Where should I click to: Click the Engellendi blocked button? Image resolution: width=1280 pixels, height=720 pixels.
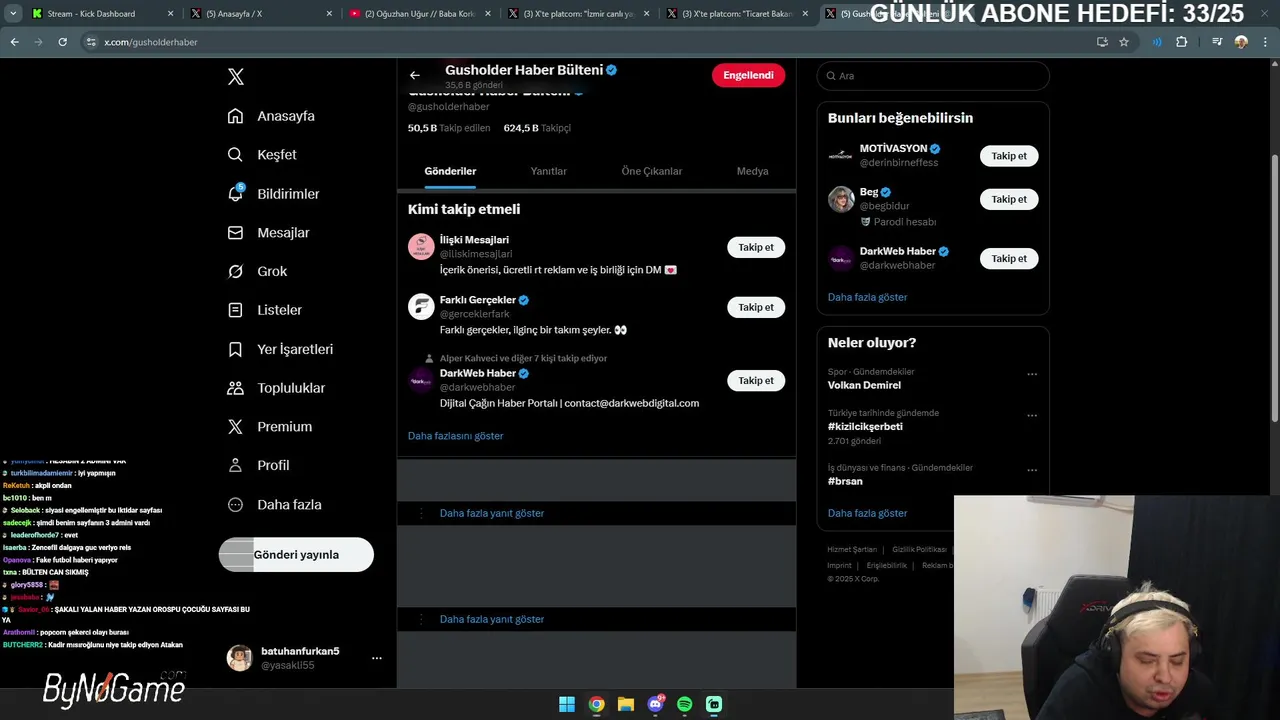(748, 75)
